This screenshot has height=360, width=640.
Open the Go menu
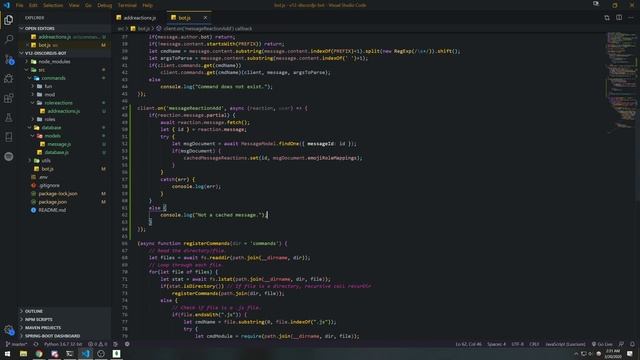tap(88, 5)
